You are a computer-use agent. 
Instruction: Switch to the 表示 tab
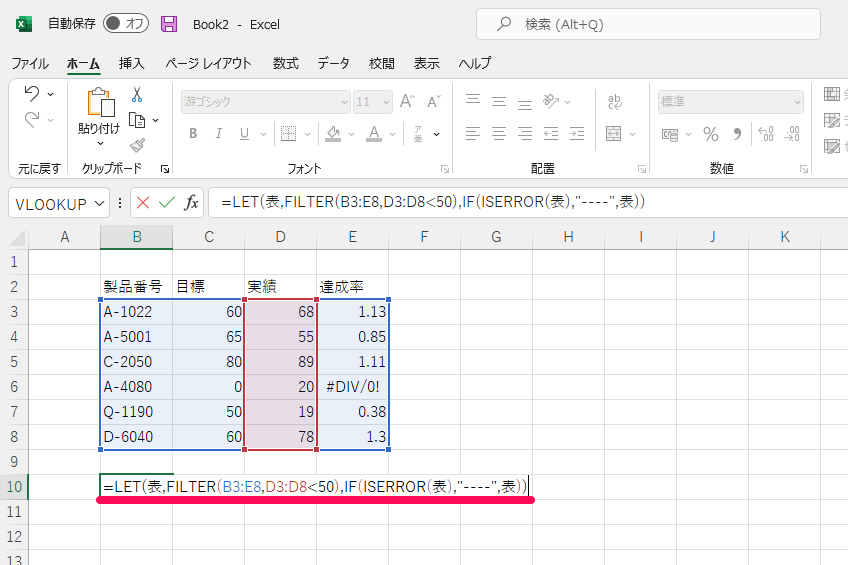pyautogui.click(x=427, y=64)
